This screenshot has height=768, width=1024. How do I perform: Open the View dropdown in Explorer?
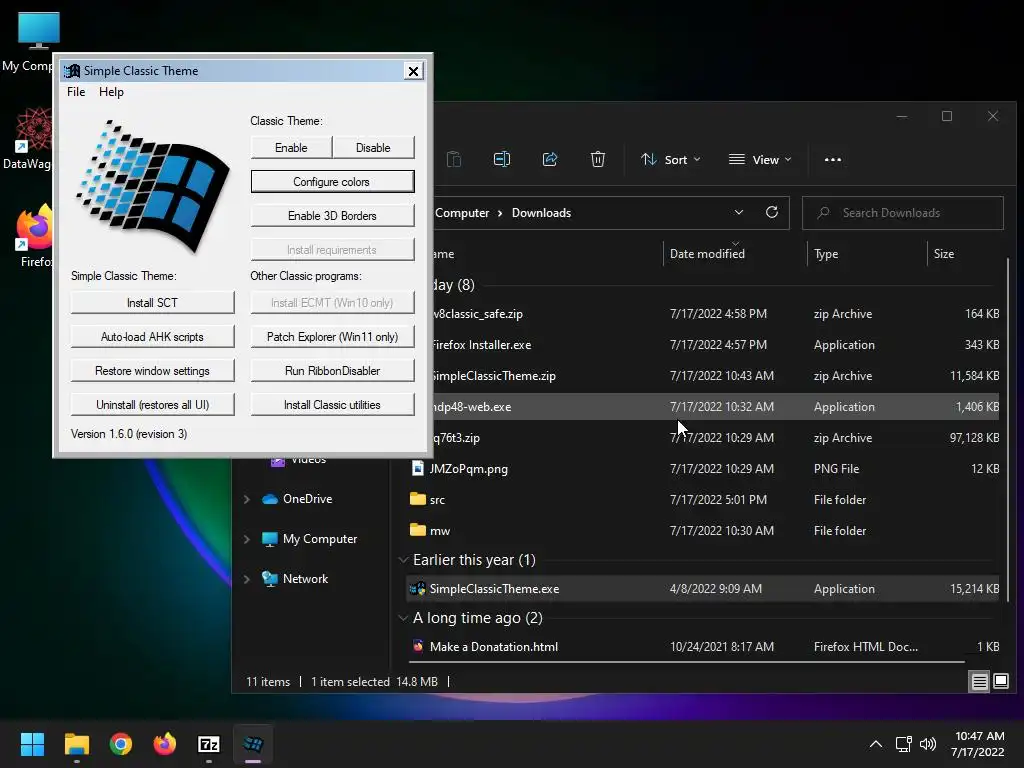tap(760, 159)
